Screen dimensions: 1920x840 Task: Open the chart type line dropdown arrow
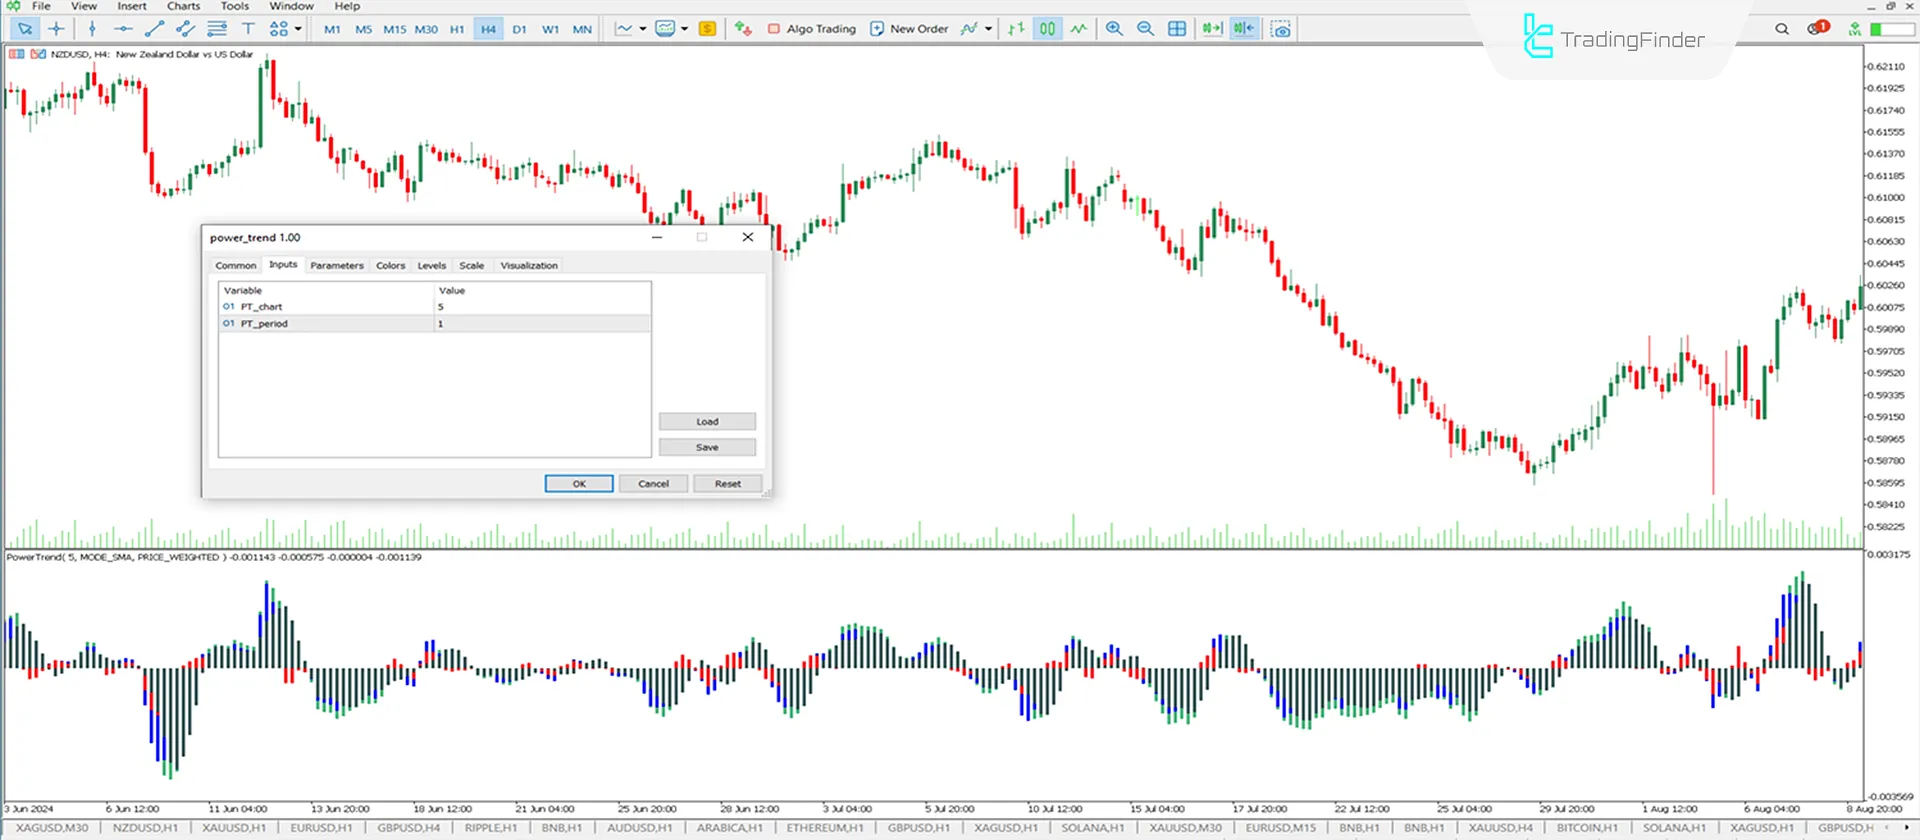click(x=642, y=29)
